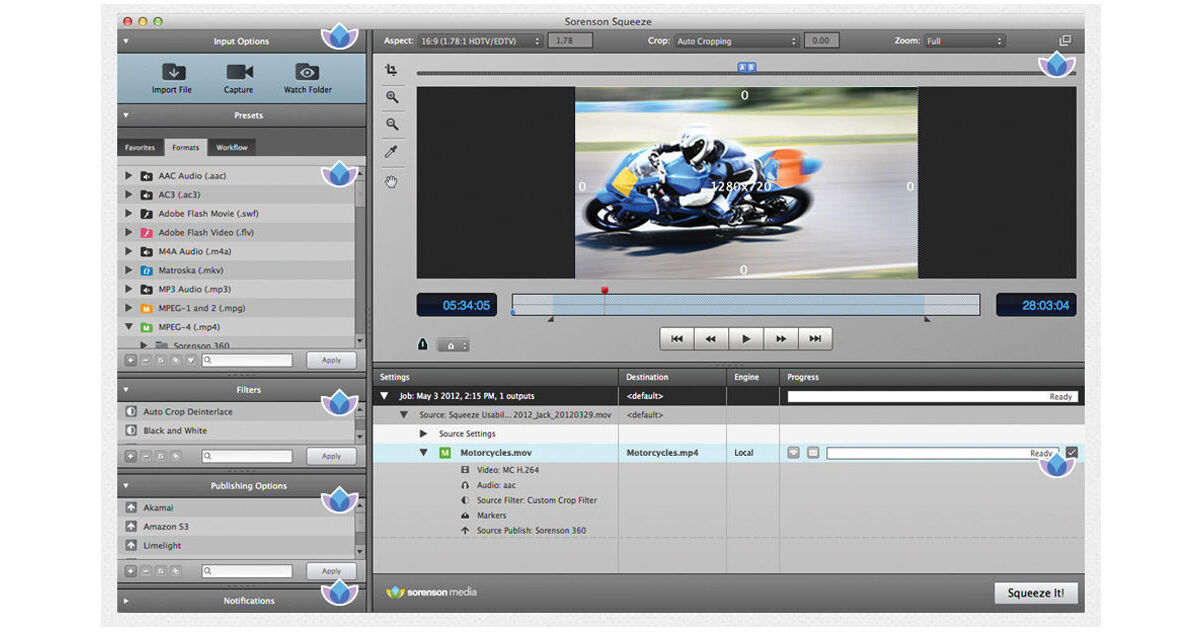The image size is (1203, 632).
Task: Click the plus button in Presets panel
Action: coord(131,360)
